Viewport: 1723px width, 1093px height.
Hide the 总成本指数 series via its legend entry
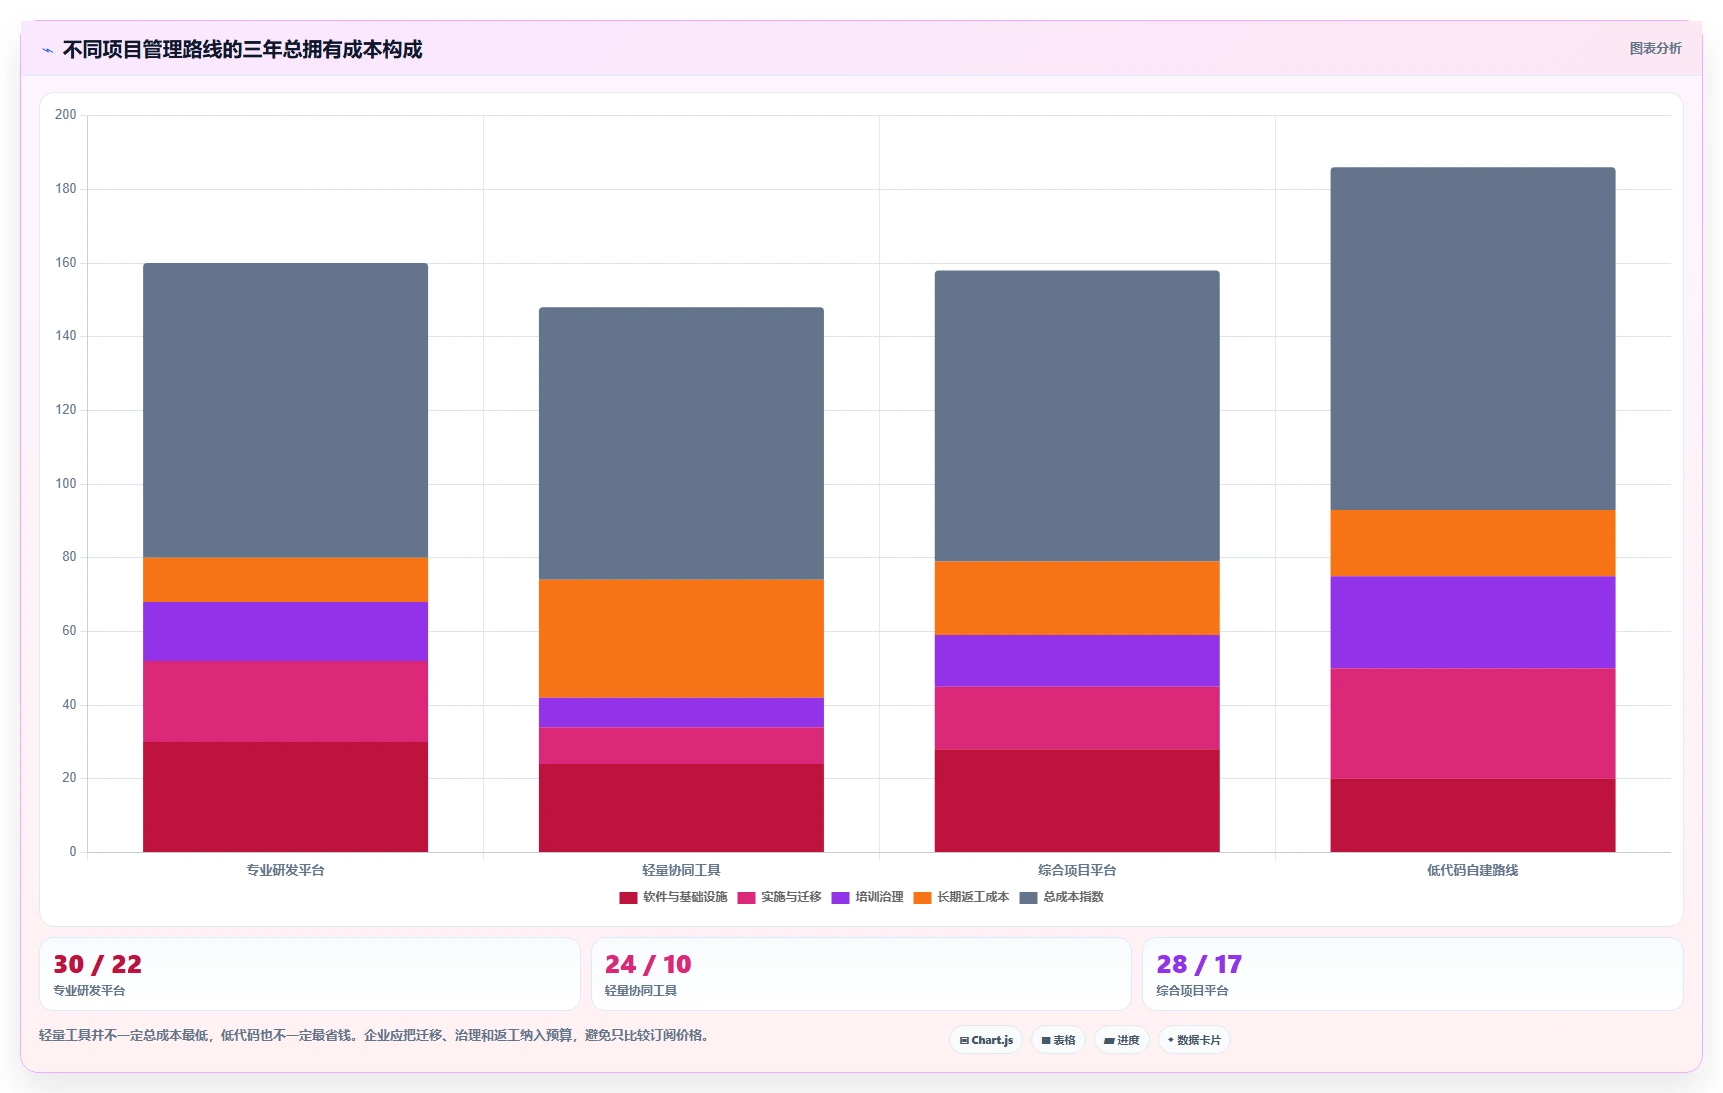pyautogui.click(x=1061, y=897)
